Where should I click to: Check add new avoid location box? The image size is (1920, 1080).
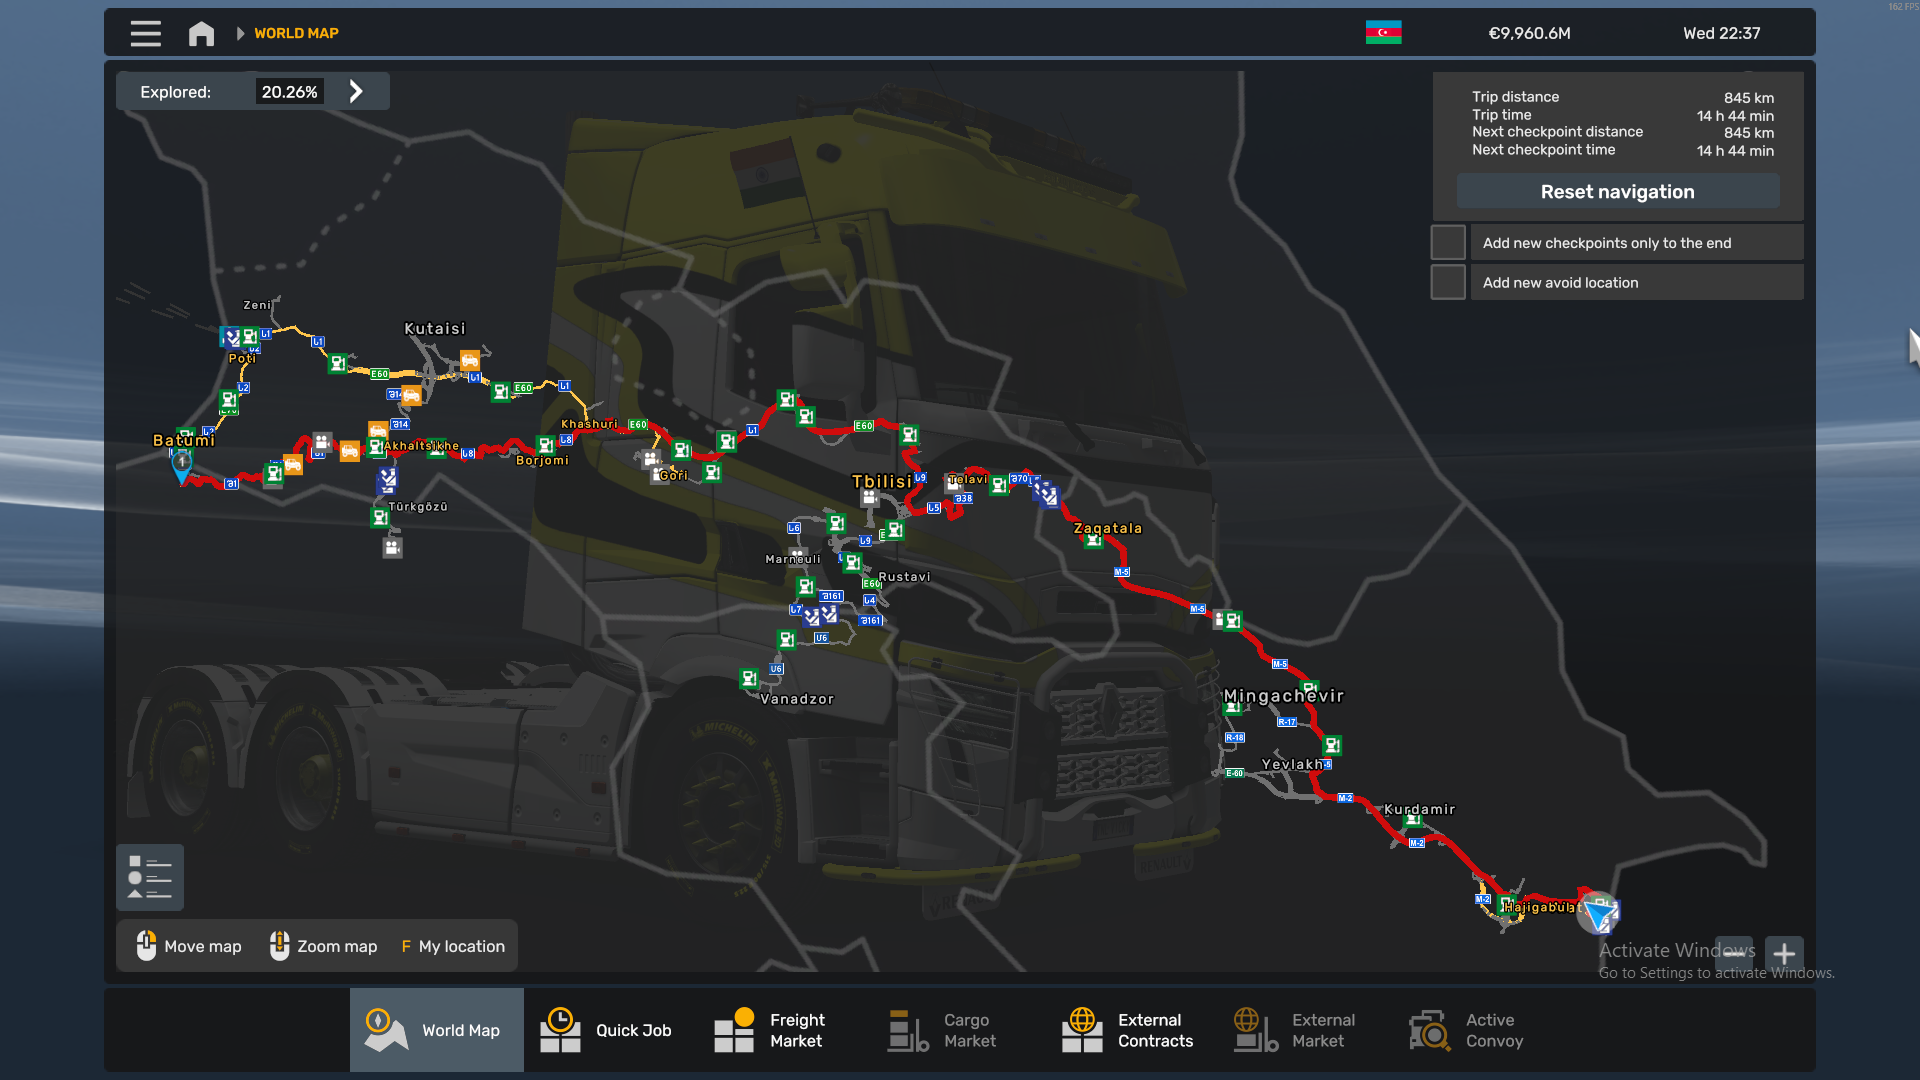point(1447,283)
